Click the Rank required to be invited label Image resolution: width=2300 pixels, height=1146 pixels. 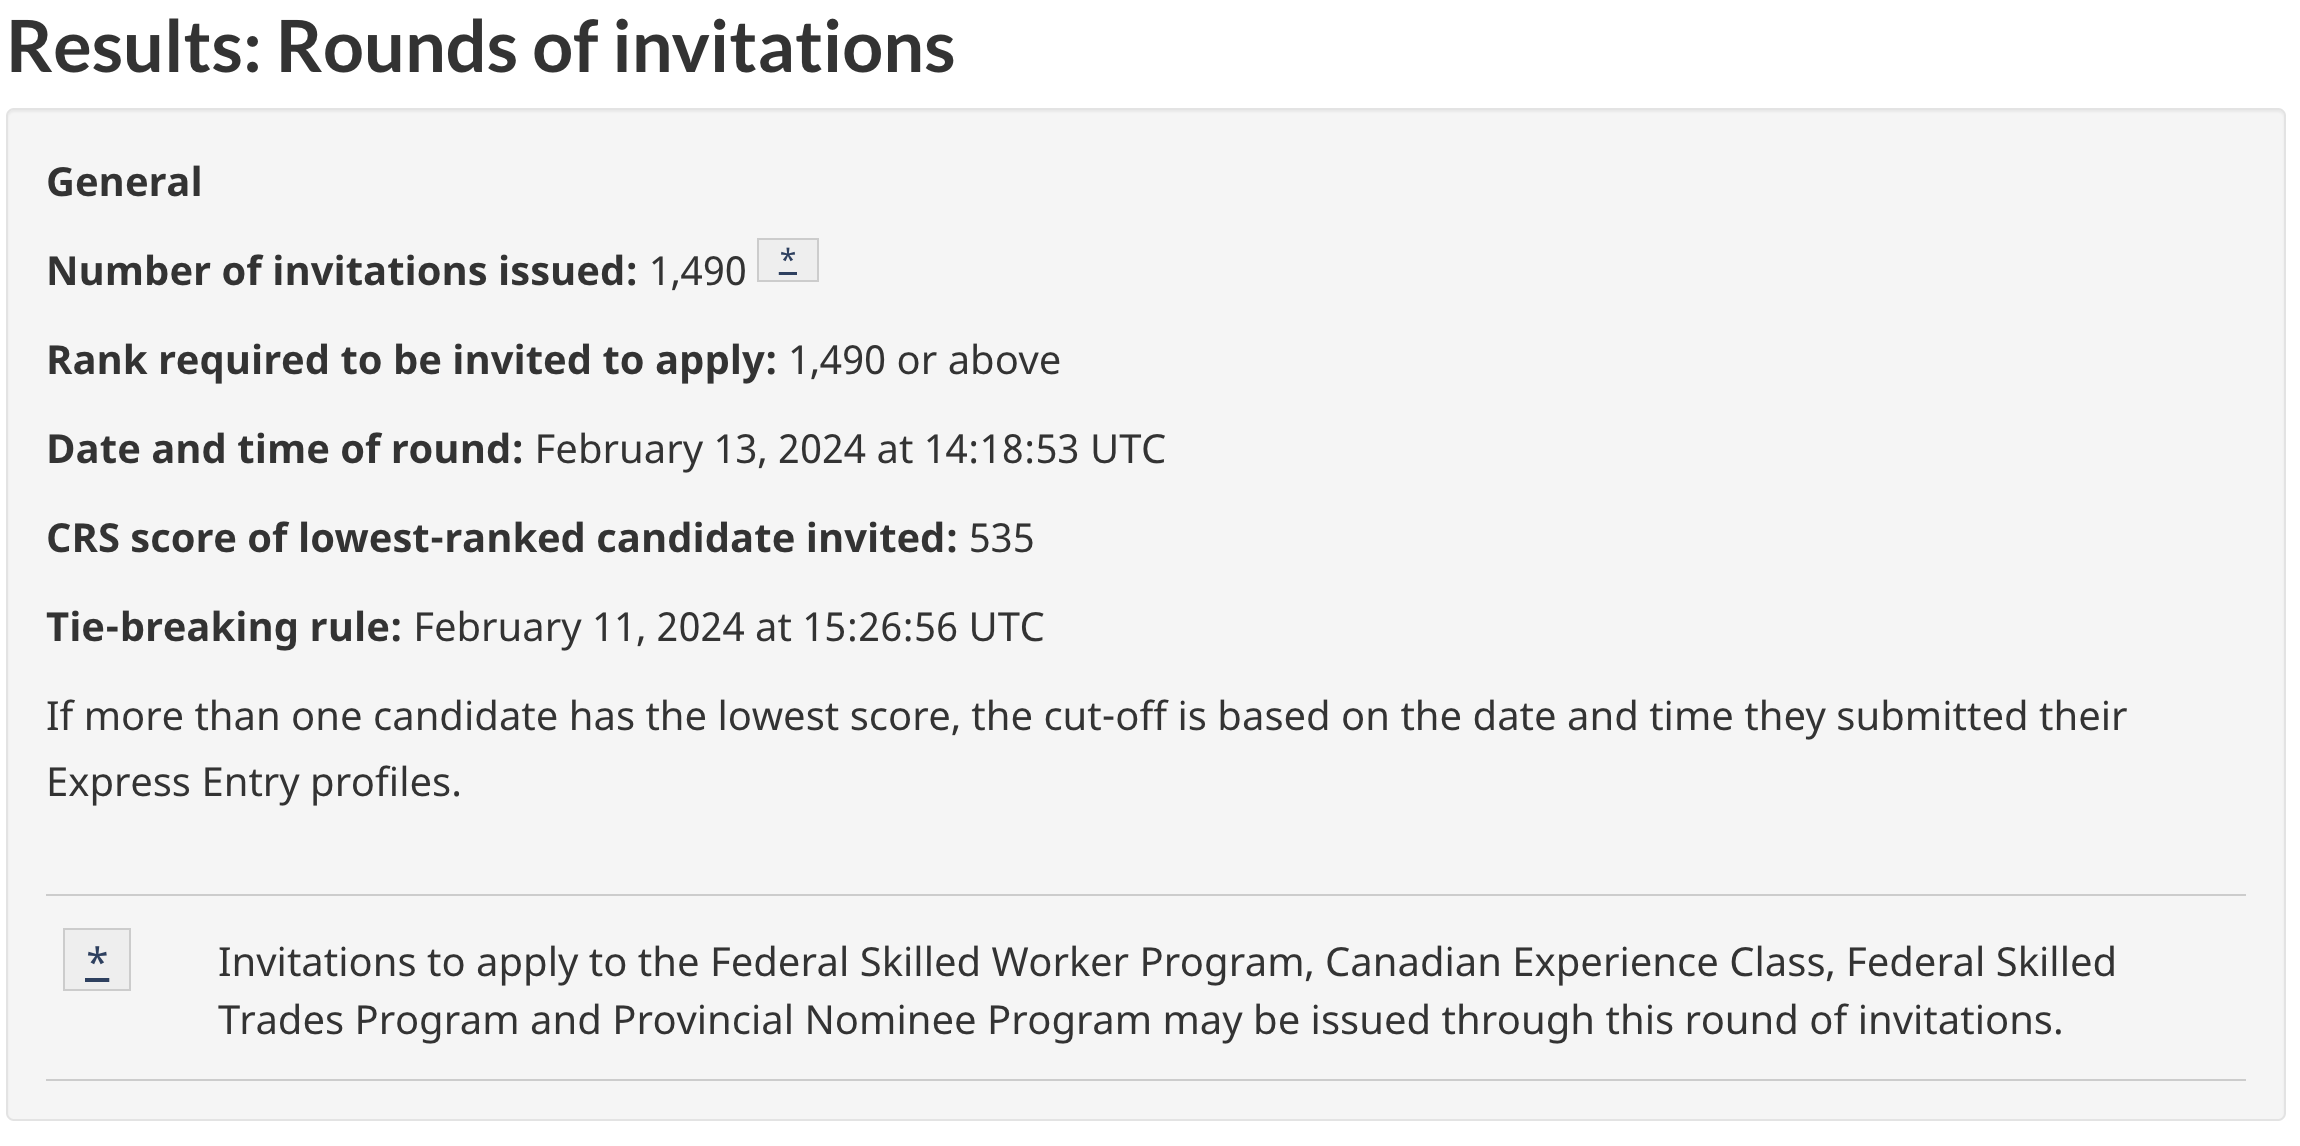[x=412, y=360]
